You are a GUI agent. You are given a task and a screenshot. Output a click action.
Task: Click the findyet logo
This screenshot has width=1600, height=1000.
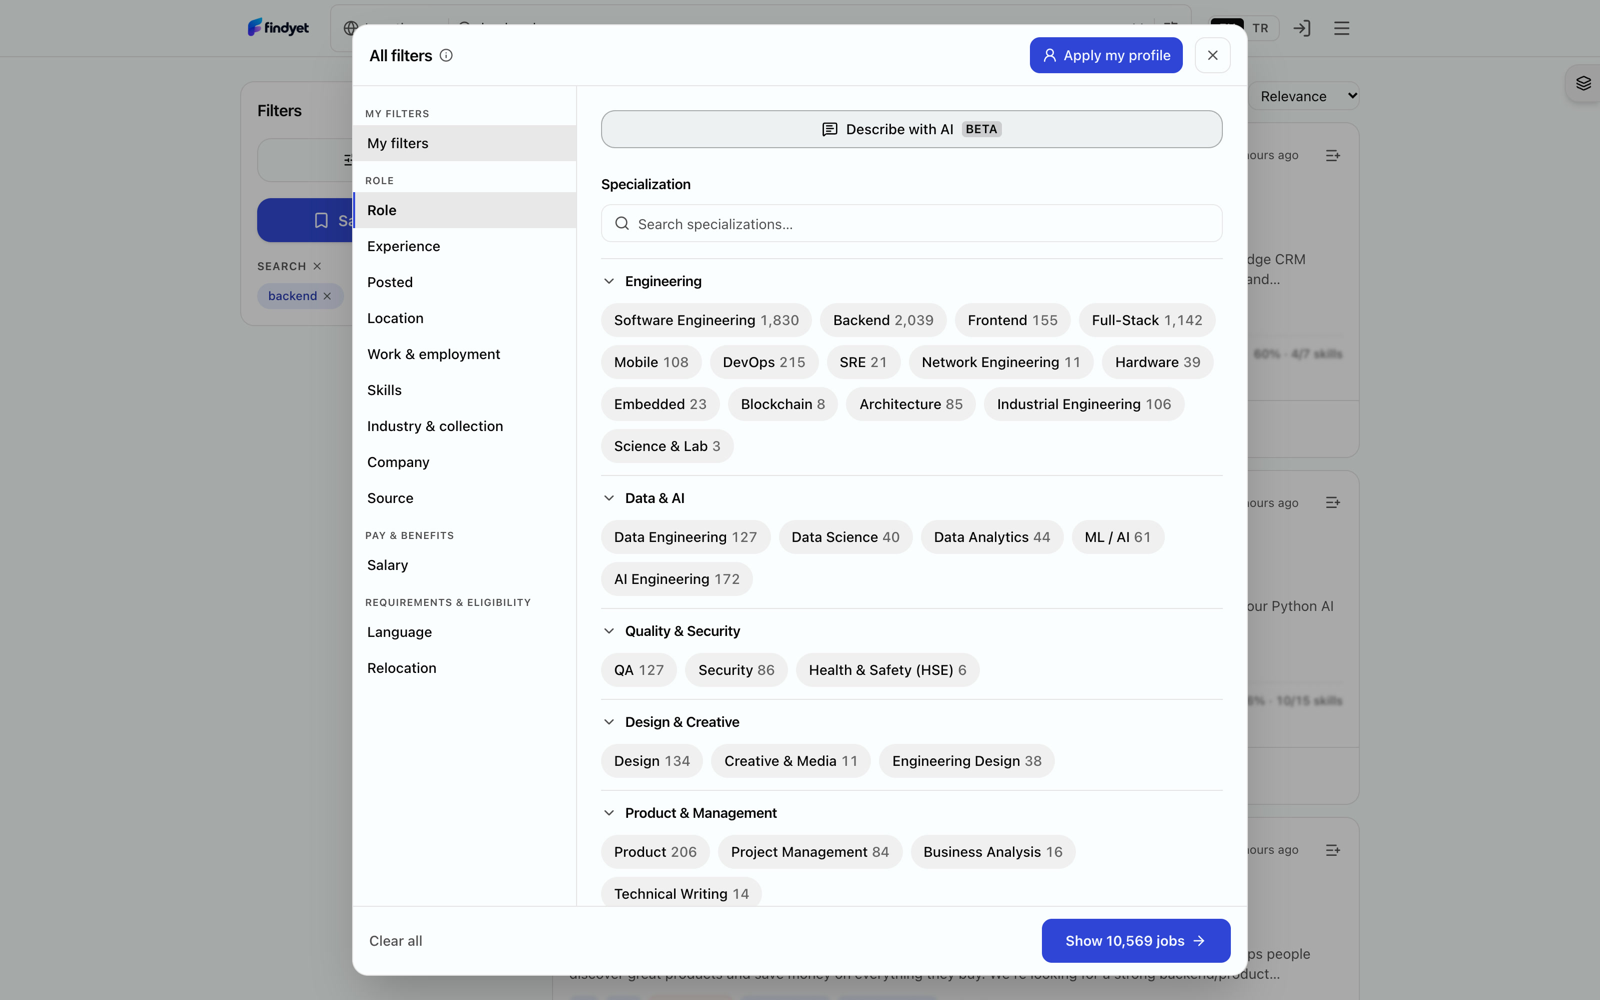point(278,28)
